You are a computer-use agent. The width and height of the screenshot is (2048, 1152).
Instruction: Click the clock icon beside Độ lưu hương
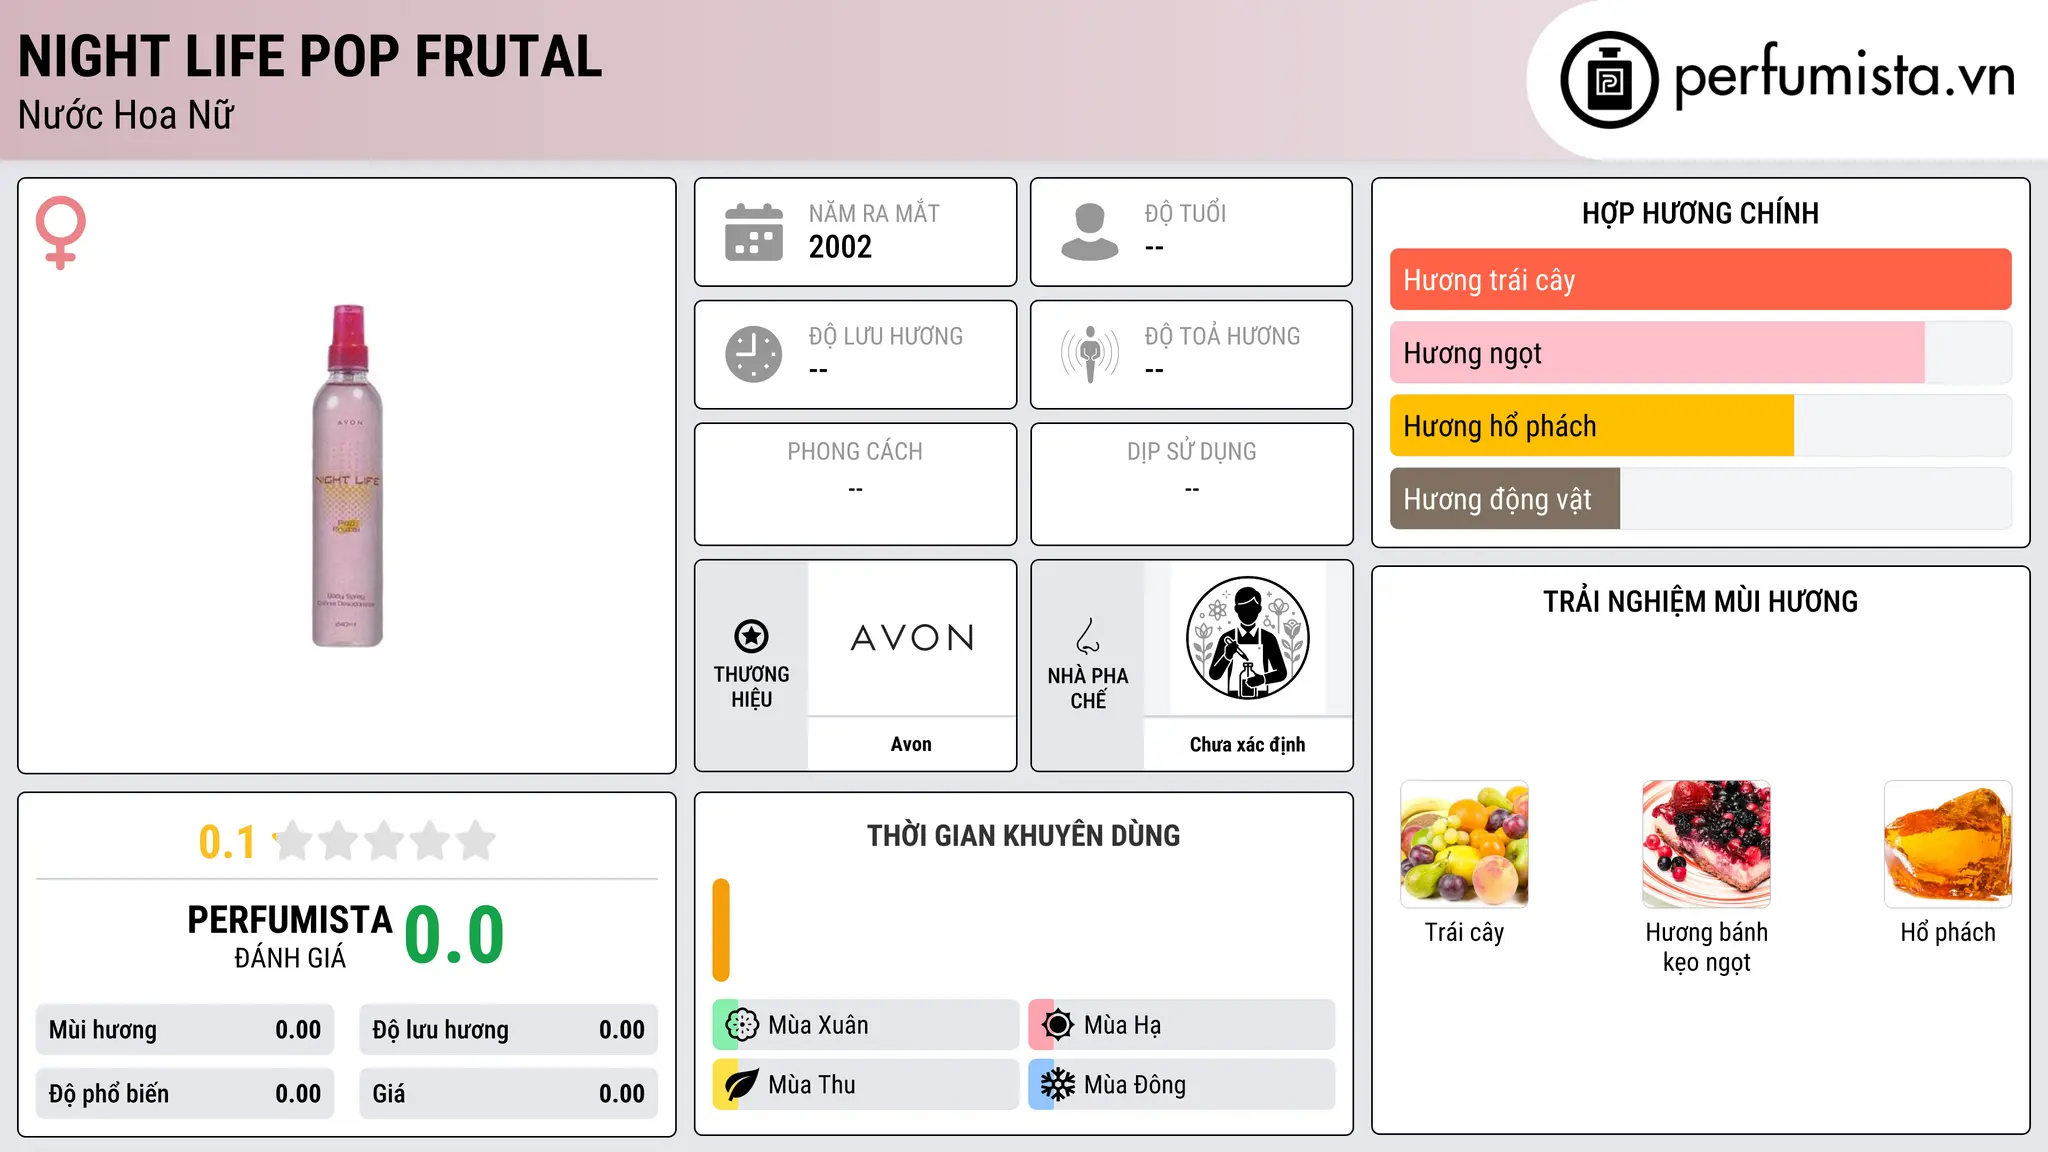[754, 354]
